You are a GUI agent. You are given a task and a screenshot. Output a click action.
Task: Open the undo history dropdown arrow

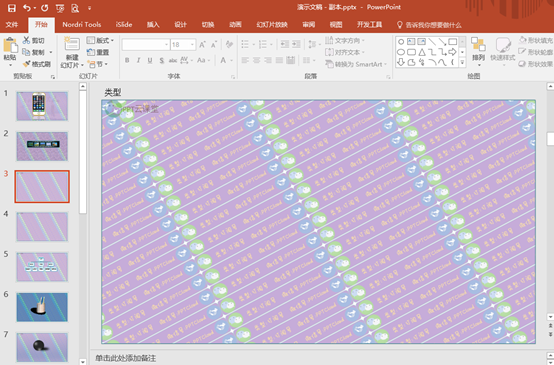point(35,8)
